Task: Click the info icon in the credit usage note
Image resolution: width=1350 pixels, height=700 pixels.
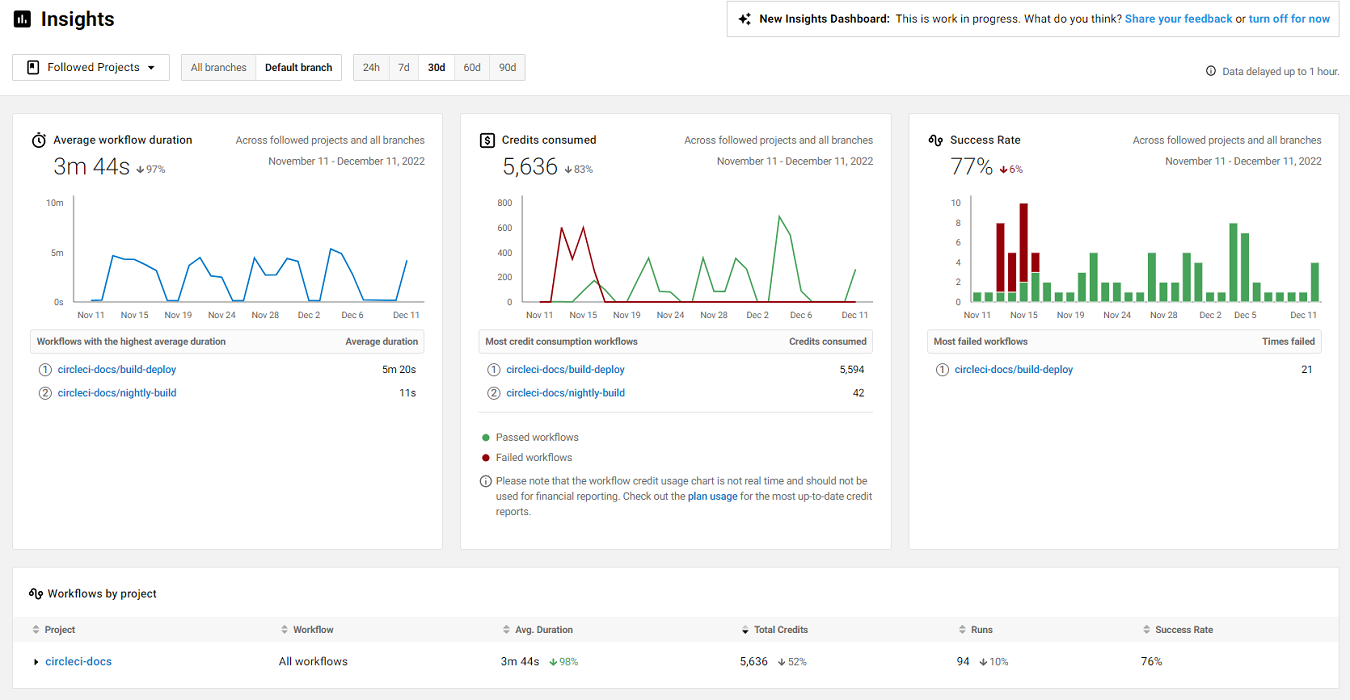Action: point(486,481)
